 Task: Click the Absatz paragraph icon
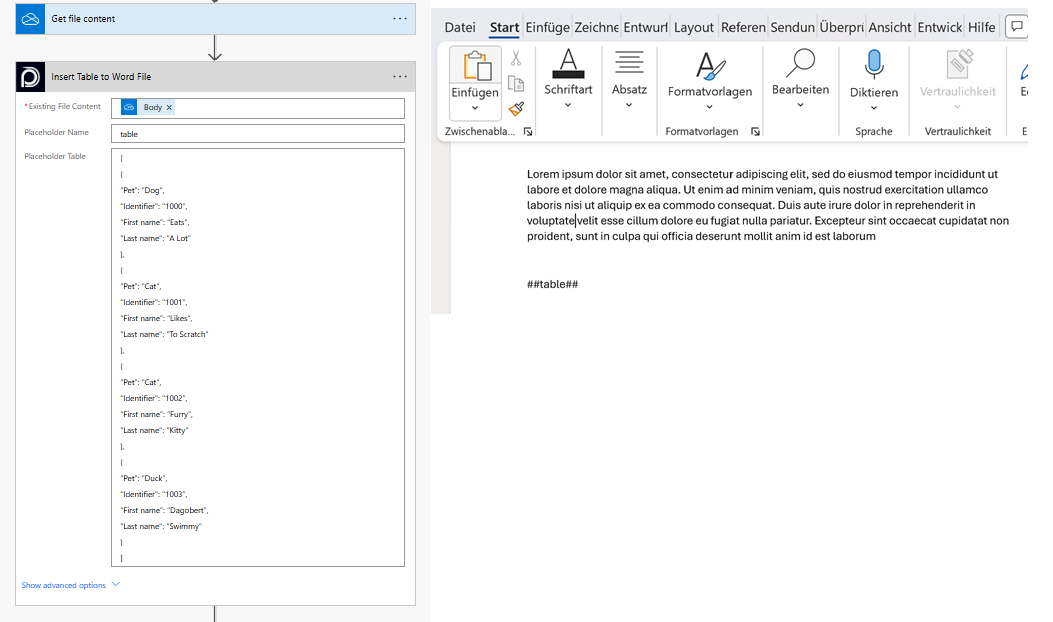(x=629, y=63)
